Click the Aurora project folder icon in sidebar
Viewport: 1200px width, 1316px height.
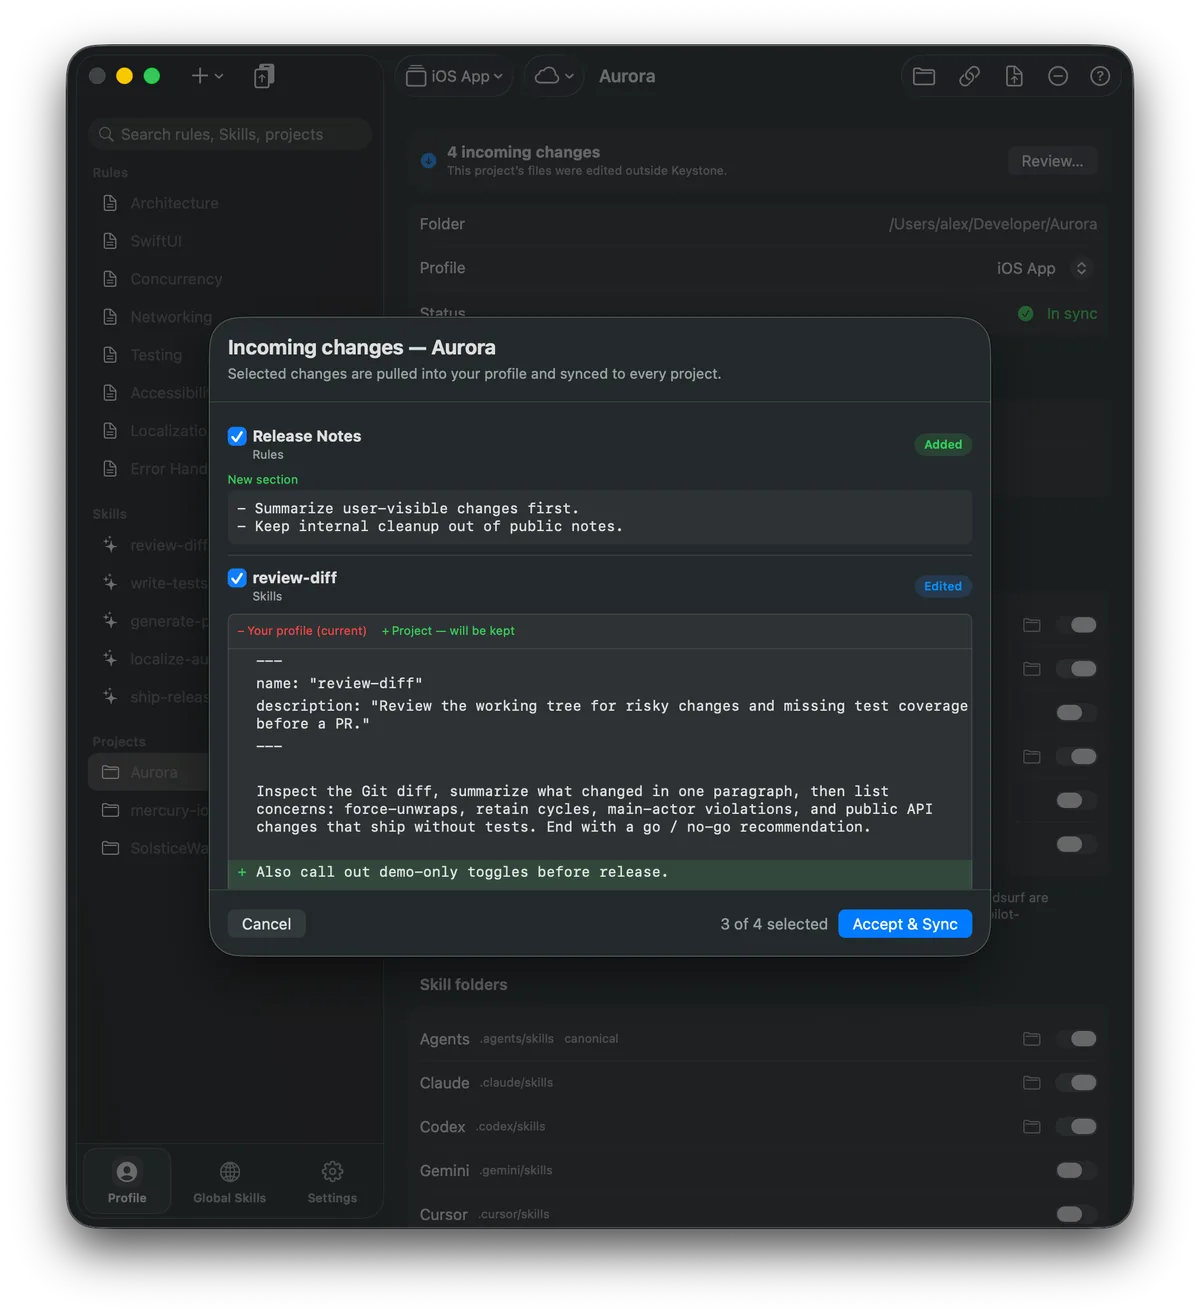pos(111,772)
